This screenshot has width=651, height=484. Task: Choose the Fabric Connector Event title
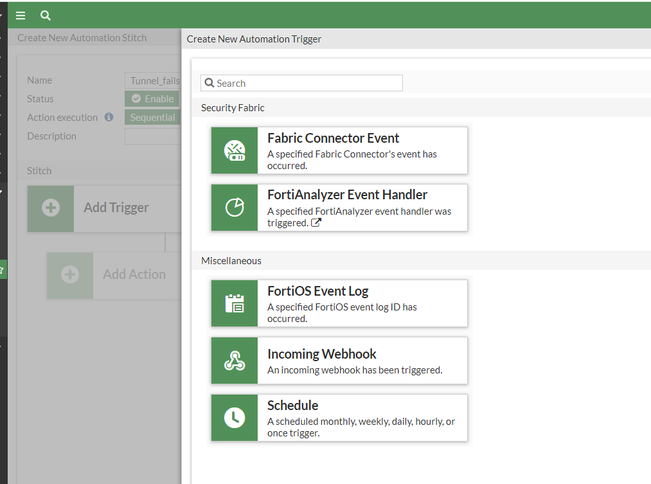(333, 138)
